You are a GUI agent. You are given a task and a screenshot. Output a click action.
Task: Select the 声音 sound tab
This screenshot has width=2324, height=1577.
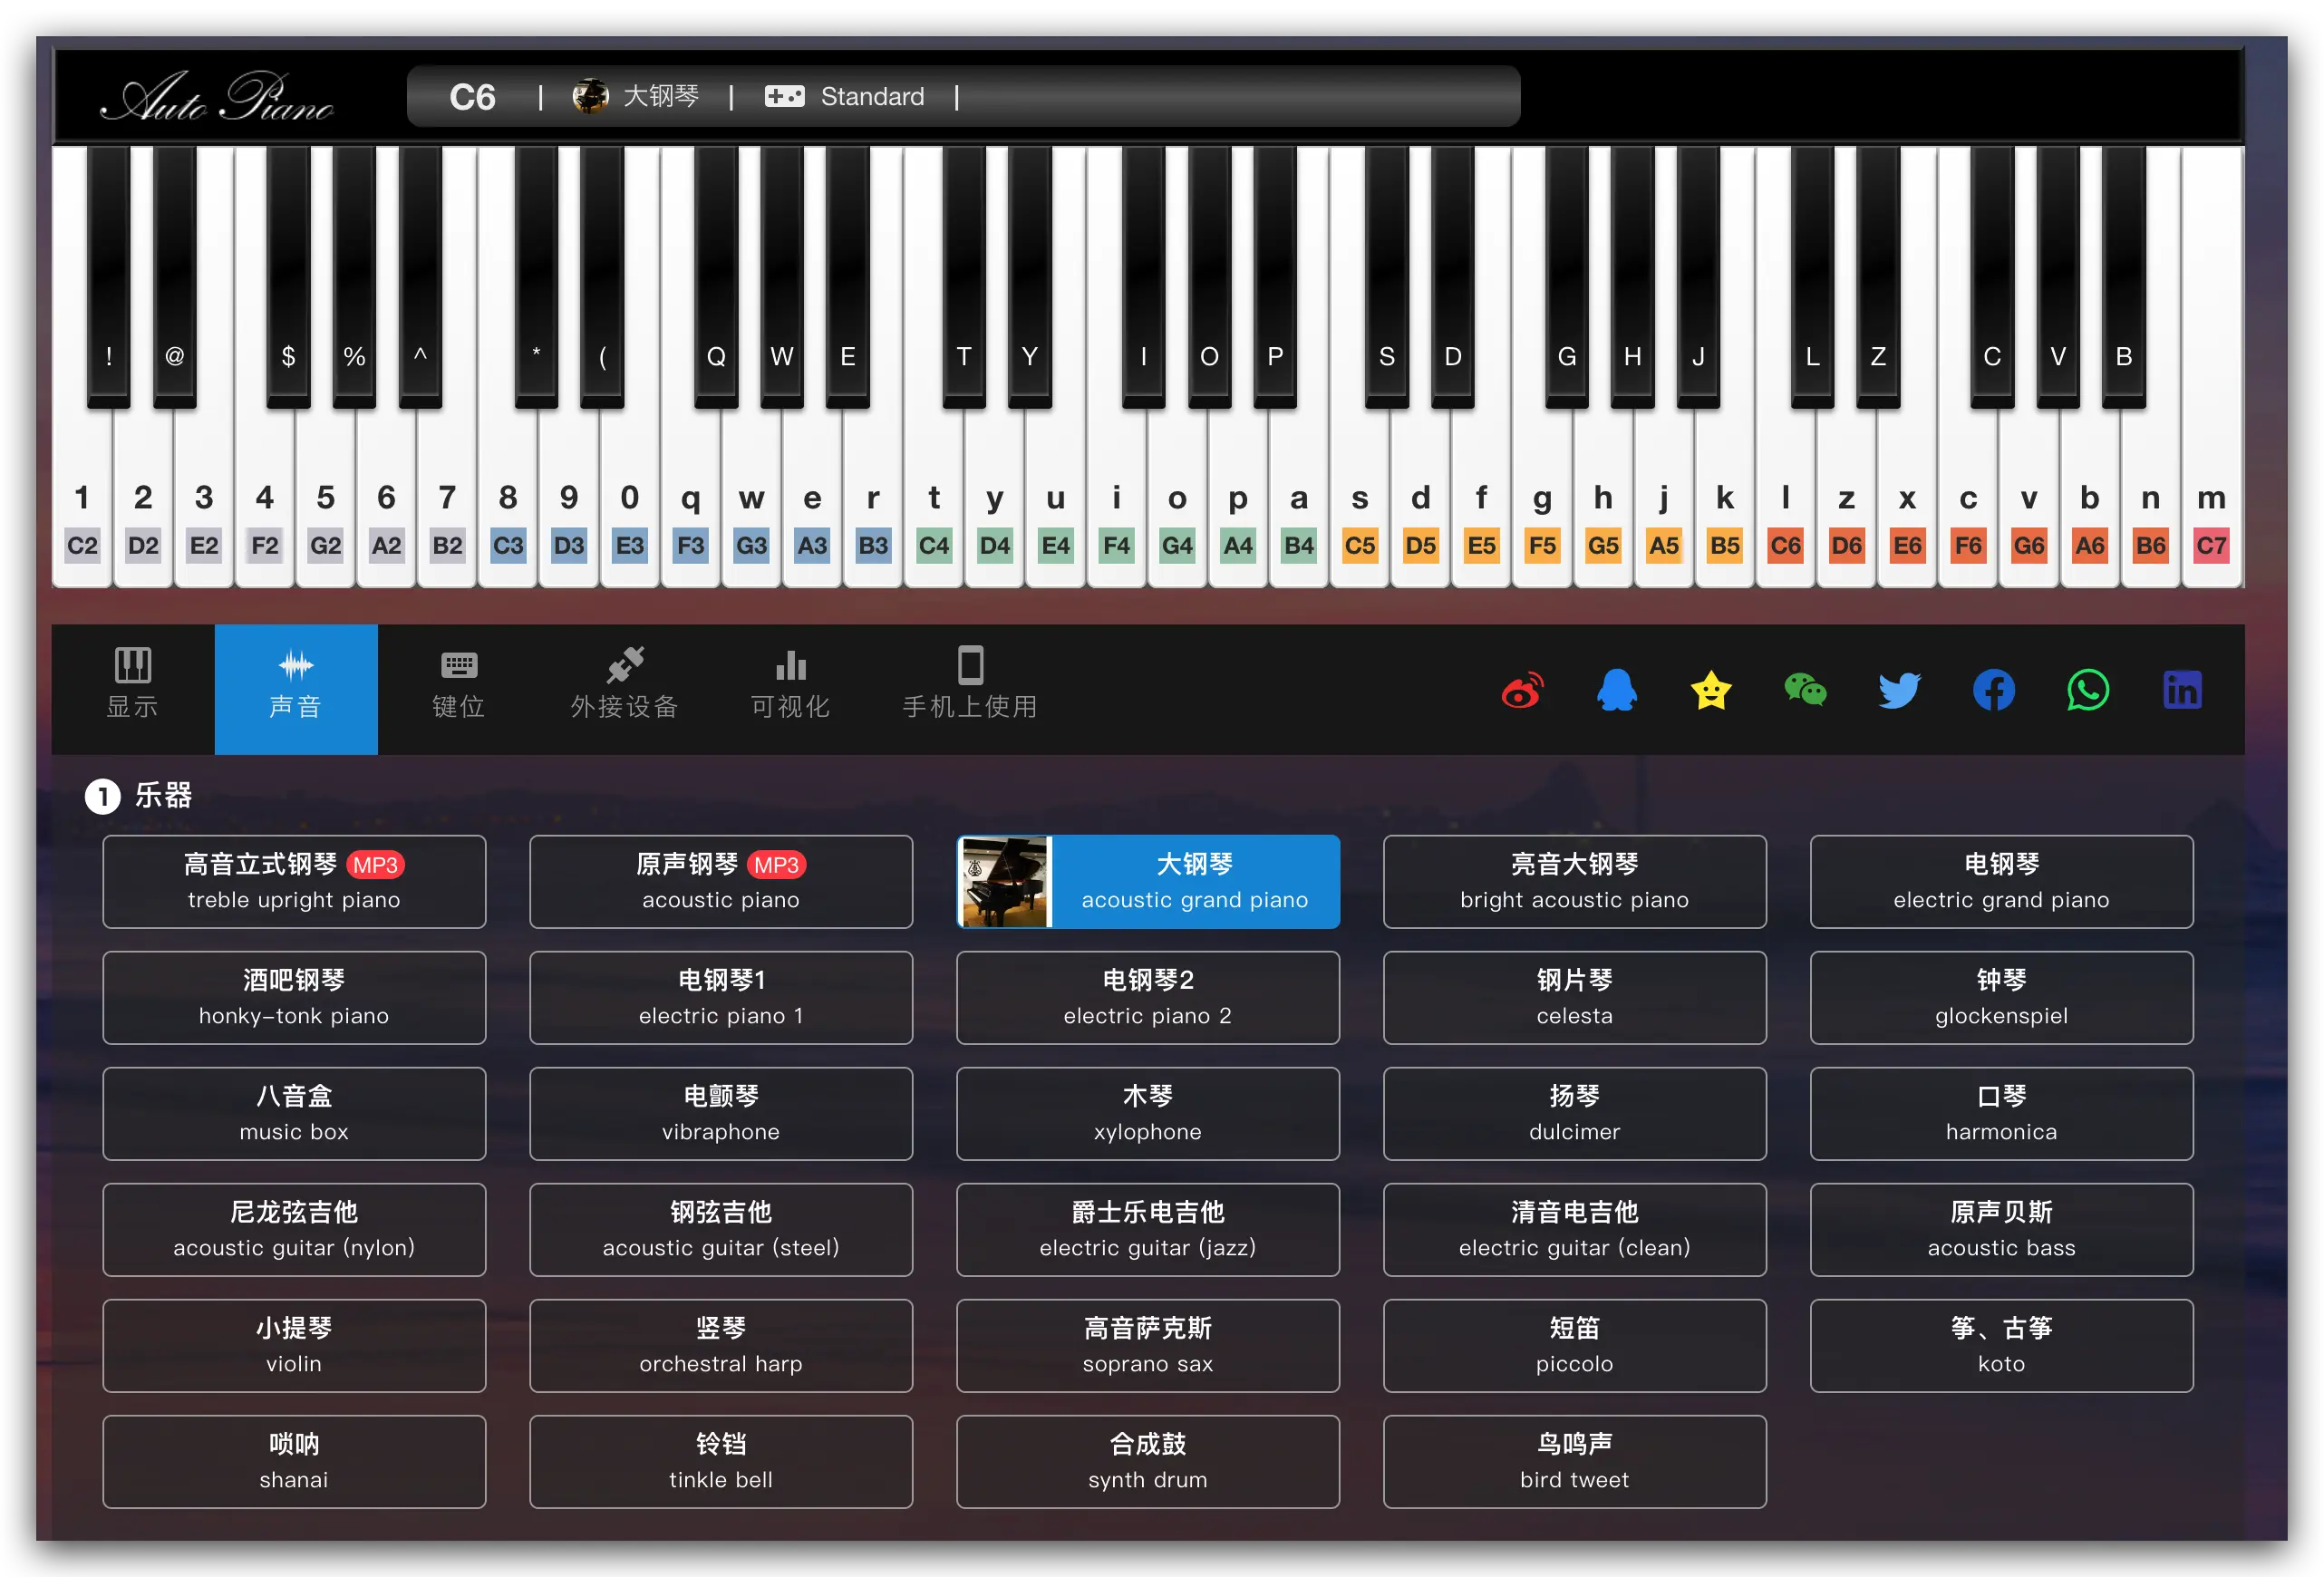(x=296, y=689)
